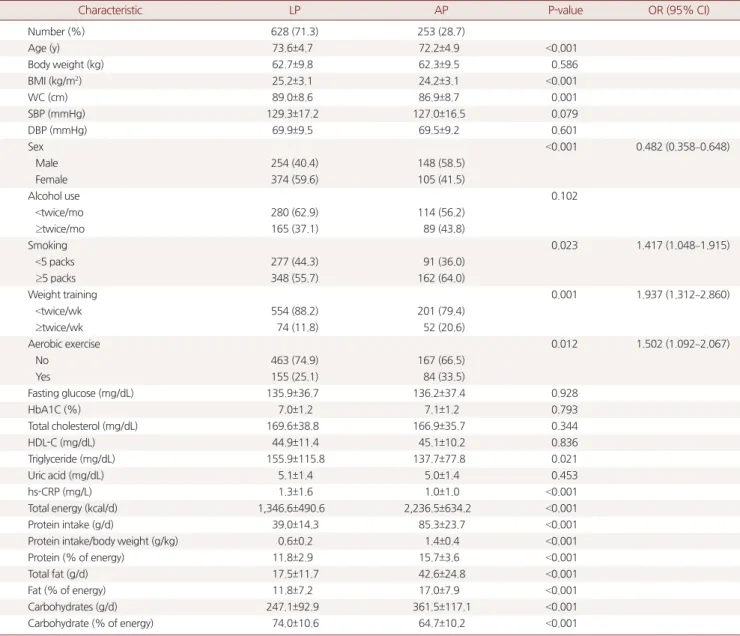
Task: Click the value 73.6±4.7
Action: point(292,48)
